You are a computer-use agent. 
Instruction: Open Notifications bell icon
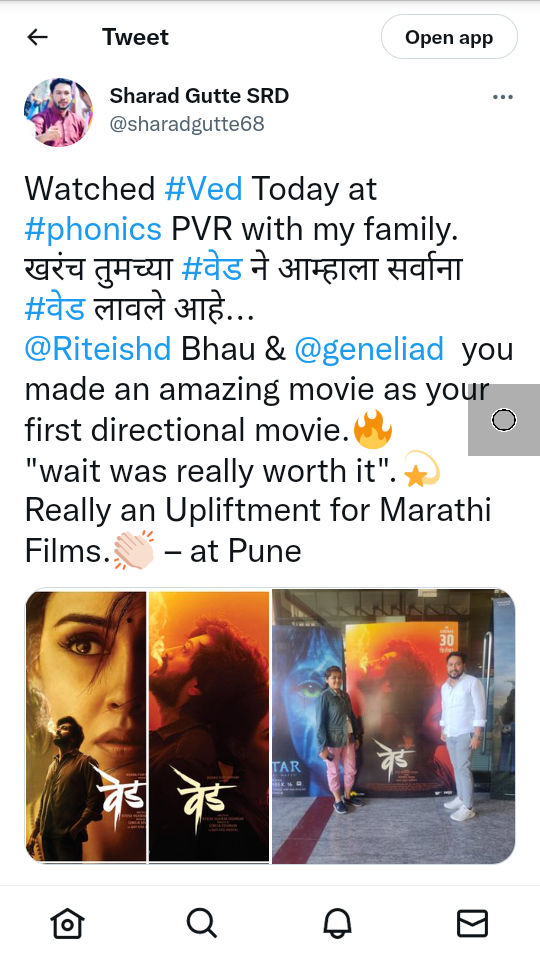[x=337, y=923]
